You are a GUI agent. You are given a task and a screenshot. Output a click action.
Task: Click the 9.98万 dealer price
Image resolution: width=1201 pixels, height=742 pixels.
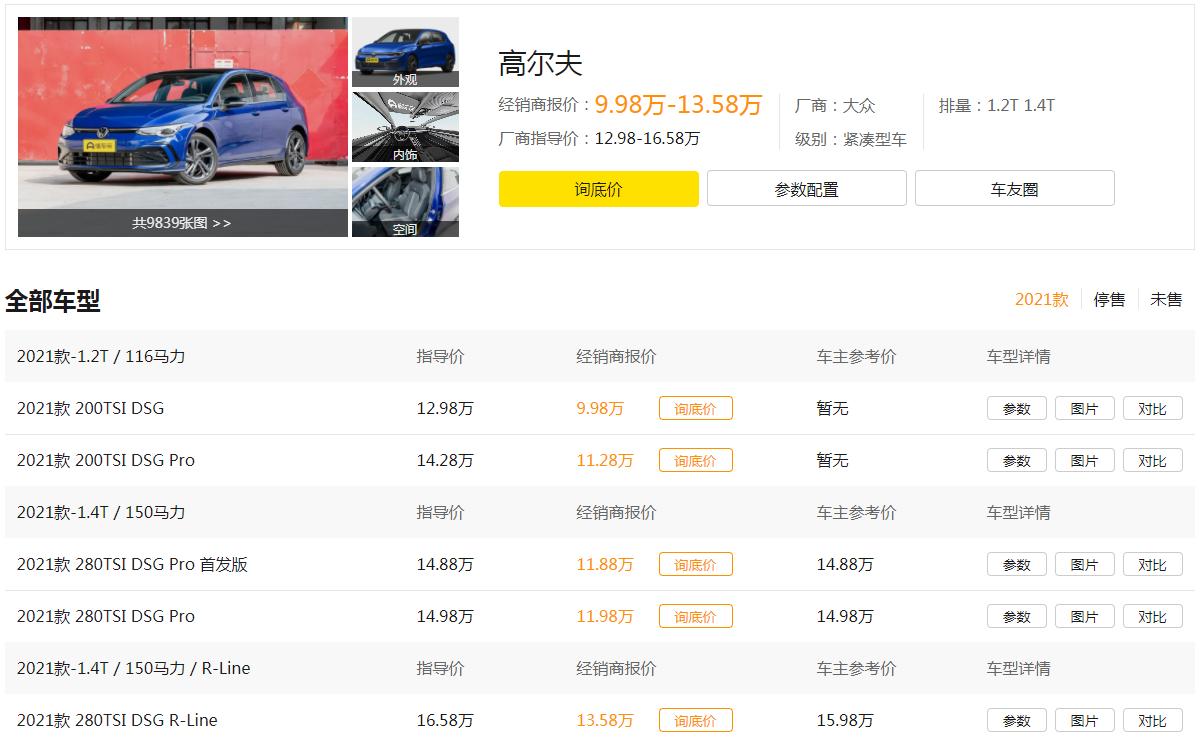(x=600, y=408)
